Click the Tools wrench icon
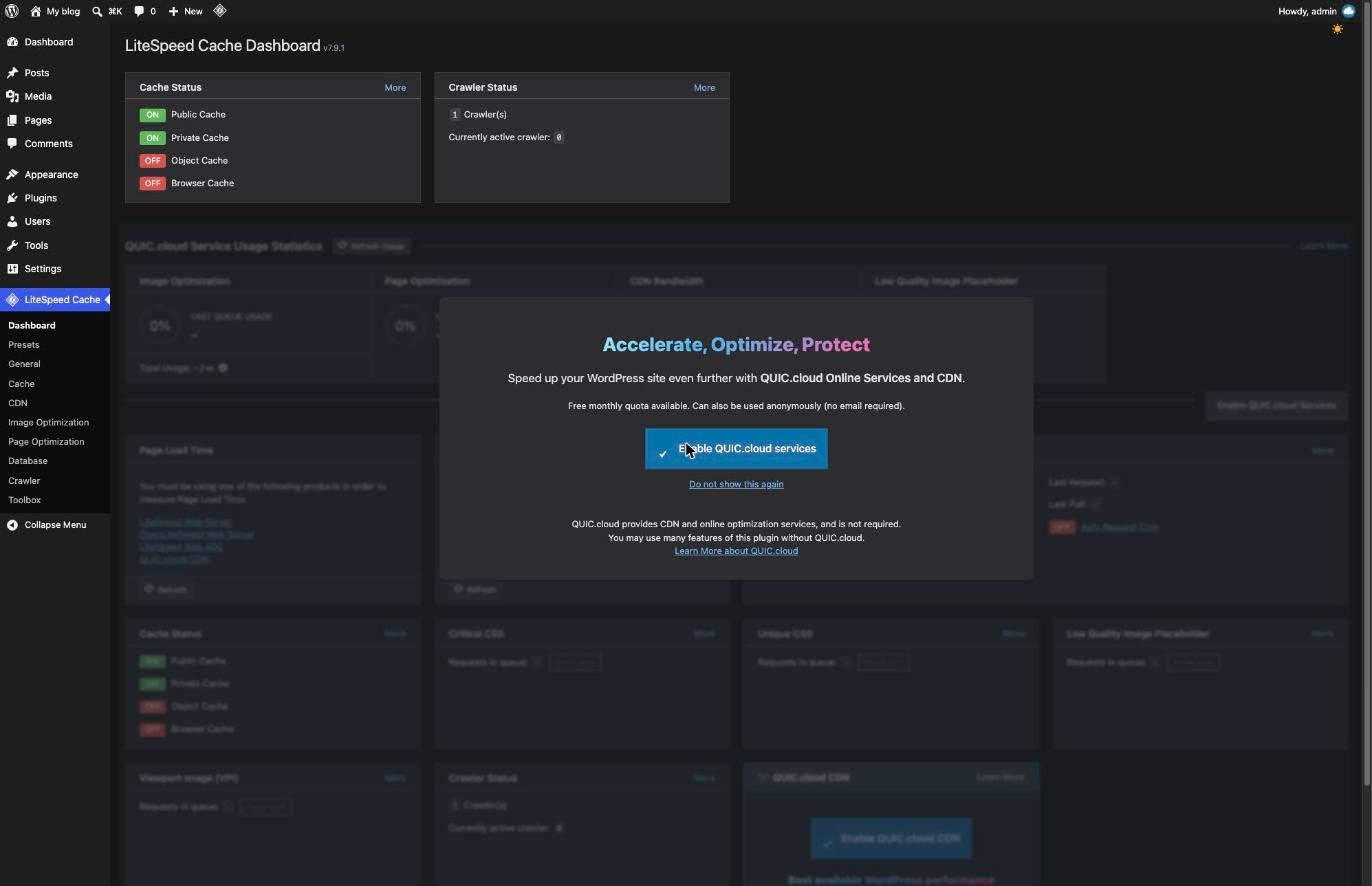 [x=12, y=245]
